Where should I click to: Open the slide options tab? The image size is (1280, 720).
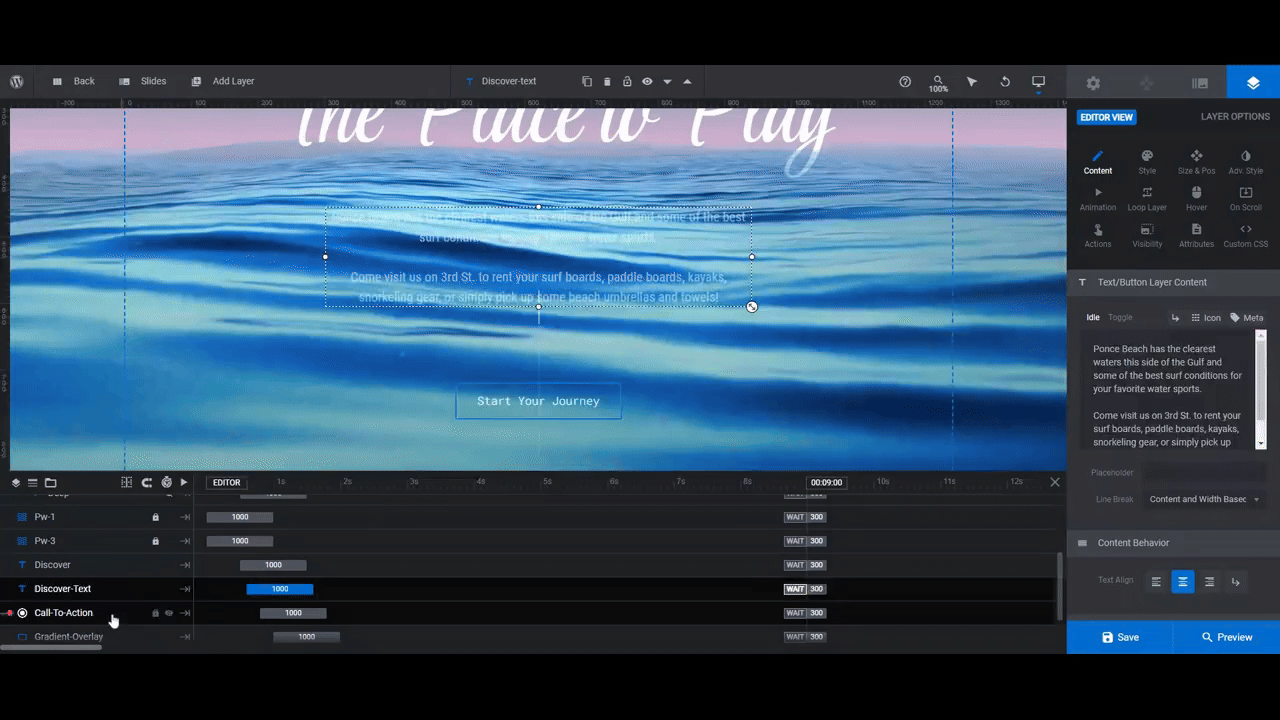click(x=1200, y=83)
